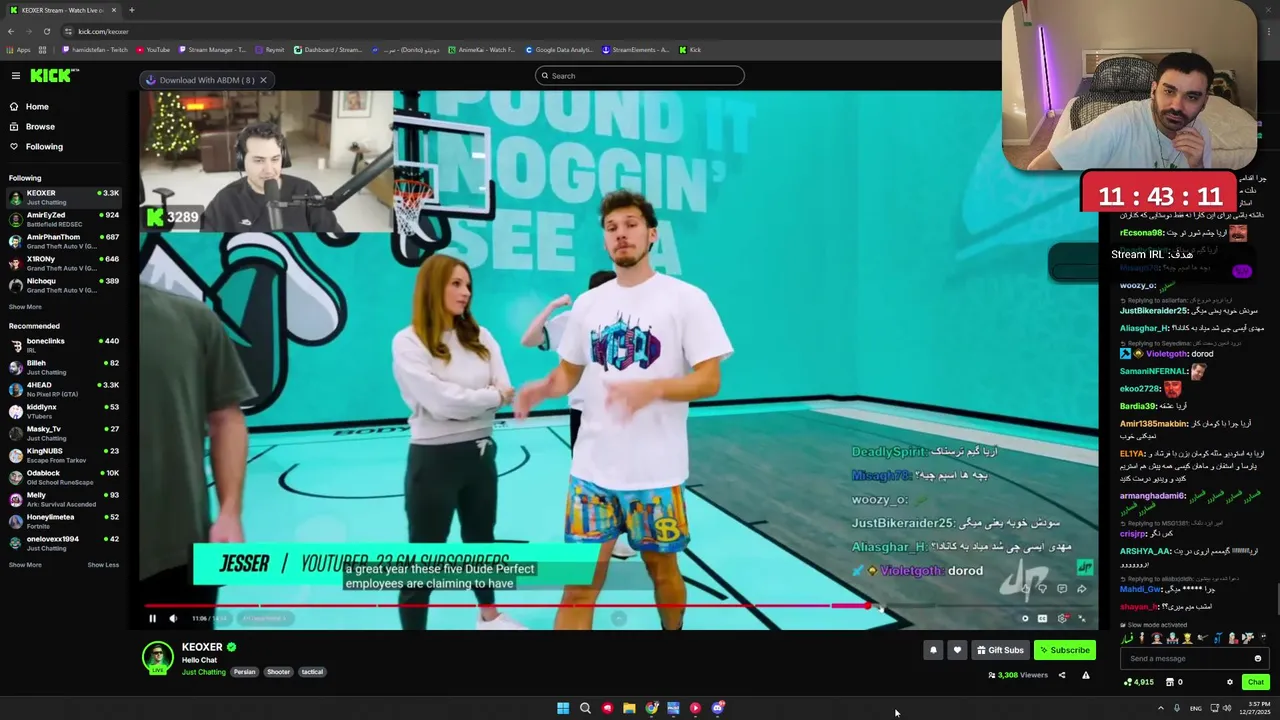1280x720 pixels.
Task: Collapse Recommended with Show Less
Action: [x=103, y=565]
